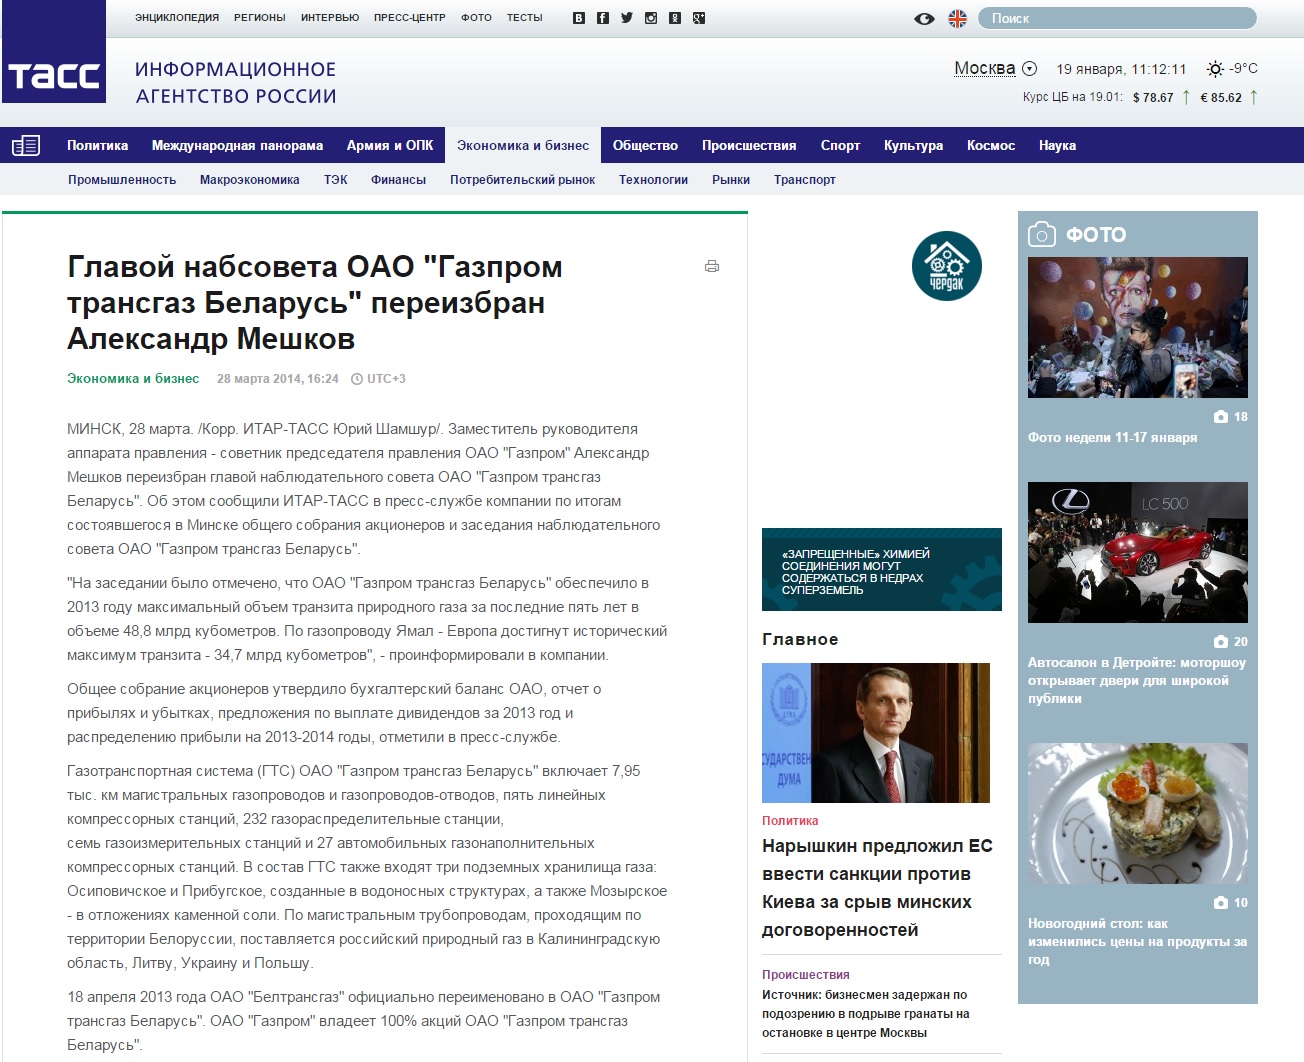Click the camera icon beside ФОТО heading
This screenshot has width=1304, height=1062.
(1042, 234)
